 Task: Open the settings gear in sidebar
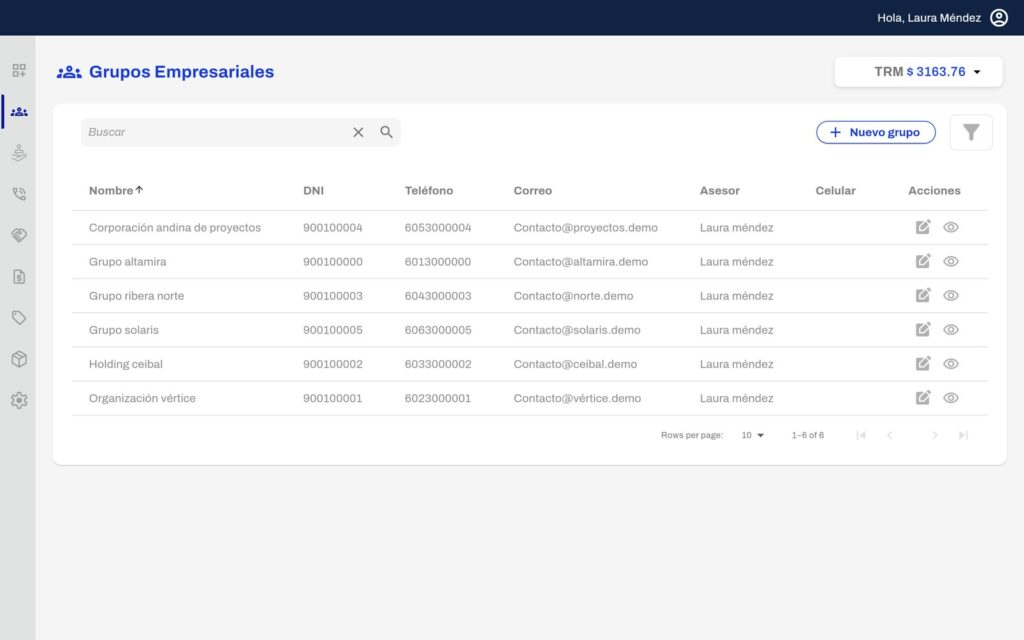click(19, 400)
